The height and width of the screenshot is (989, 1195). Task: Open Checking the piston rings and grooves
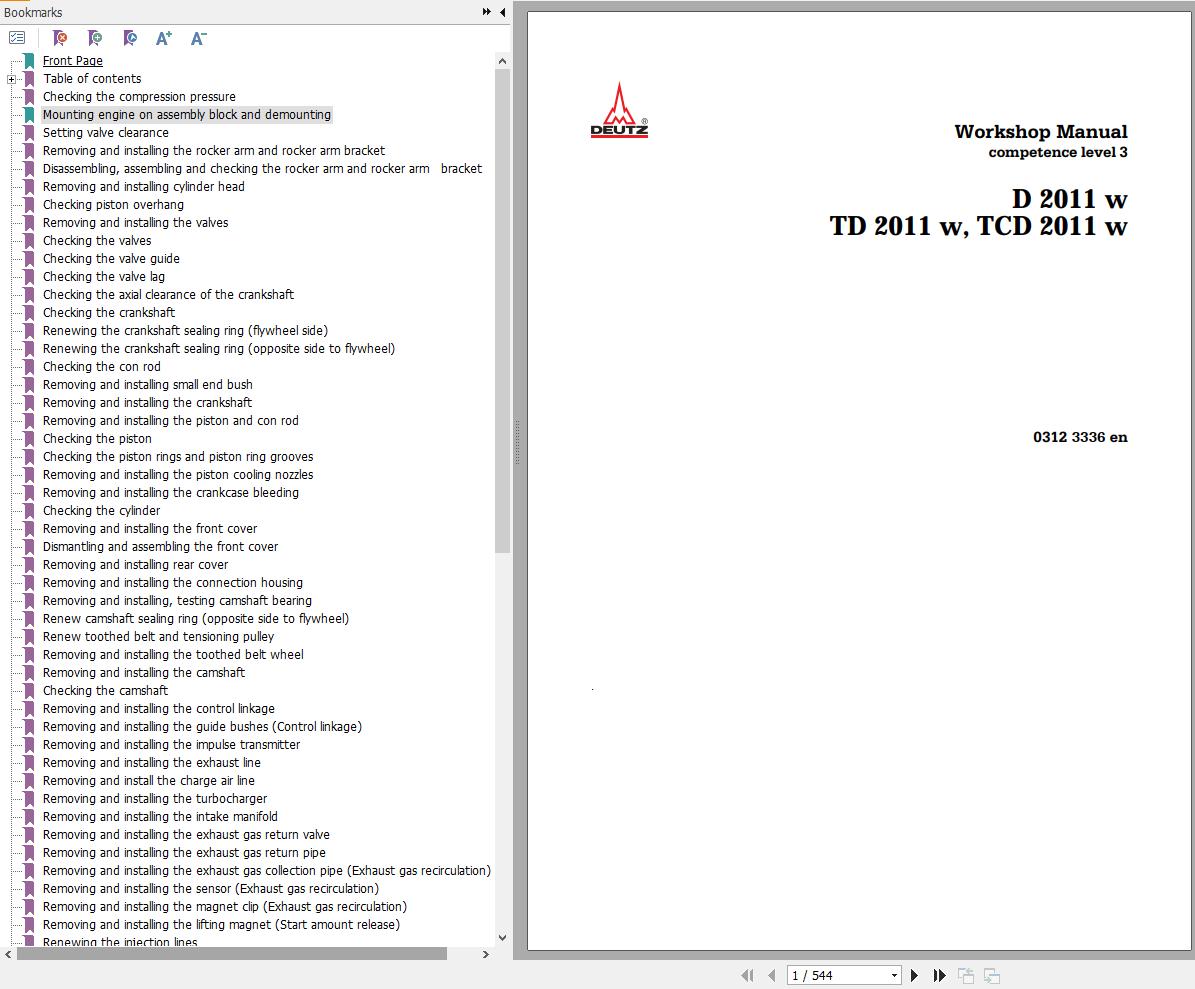(x=178, y=456)
